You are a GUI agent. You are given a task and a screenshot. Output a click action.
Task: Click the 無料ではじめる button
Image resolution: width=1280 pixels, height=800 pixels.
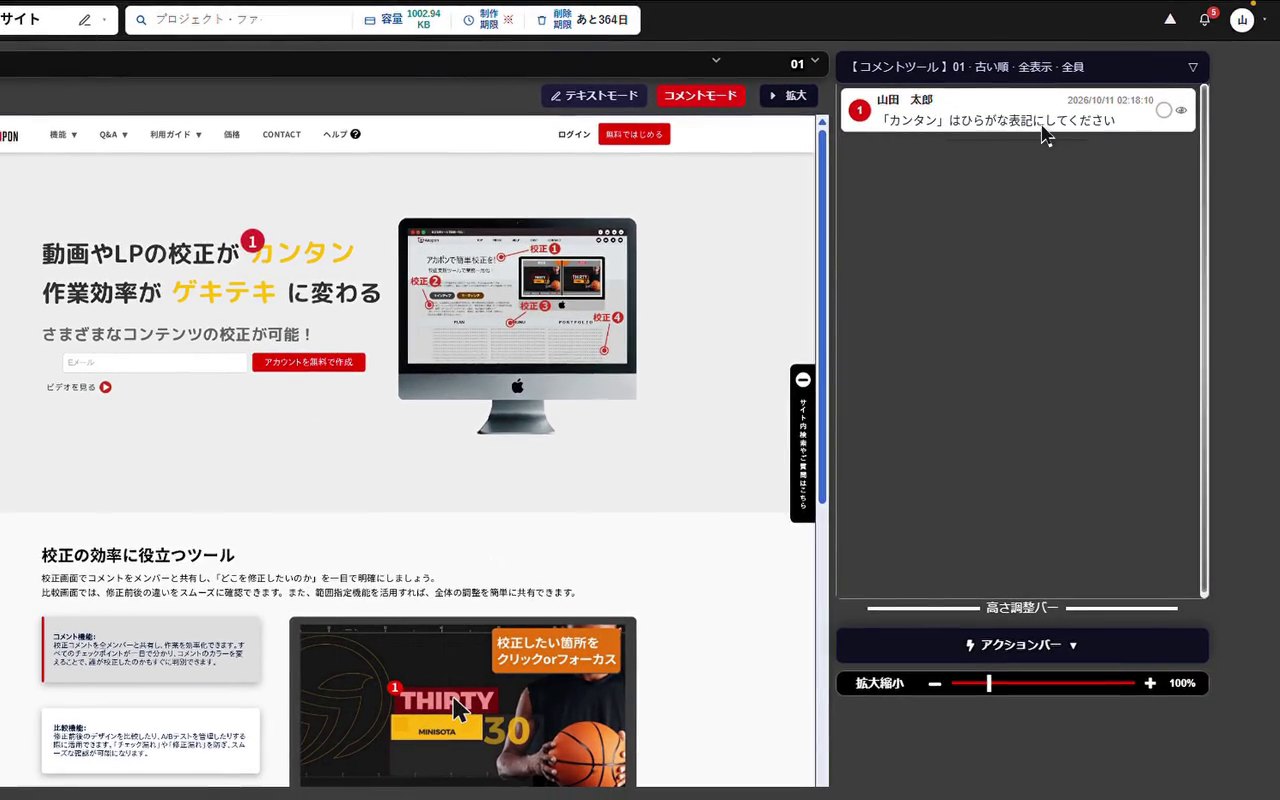coord(634,134)
